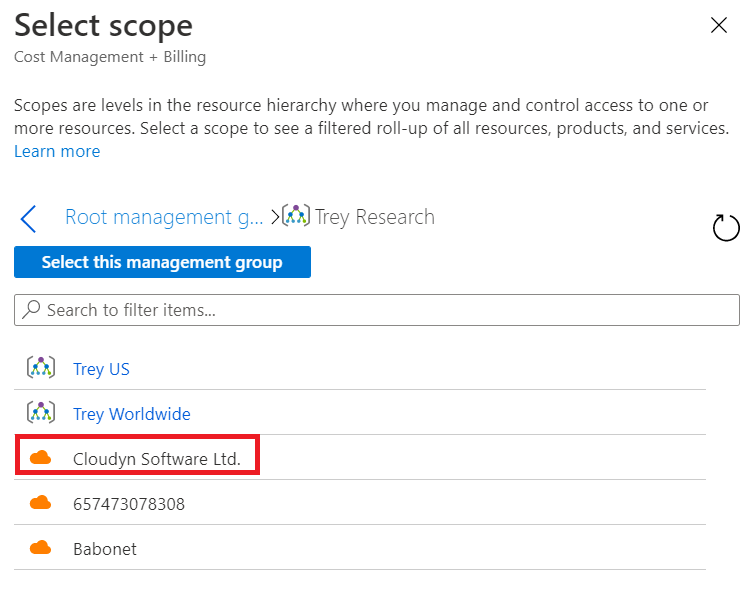Screen dimensions: 756x594
Task: Go to Root management group breadcrumb
Action: [165, 217]
